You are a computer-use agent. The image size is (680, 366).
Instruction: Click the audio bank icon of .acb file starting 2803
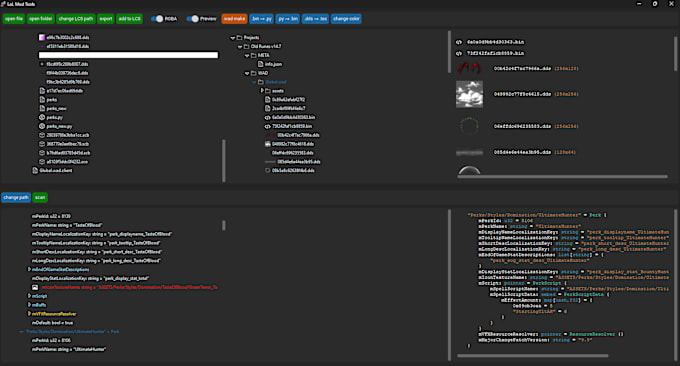pyautogui.click(x=42, y=135)
